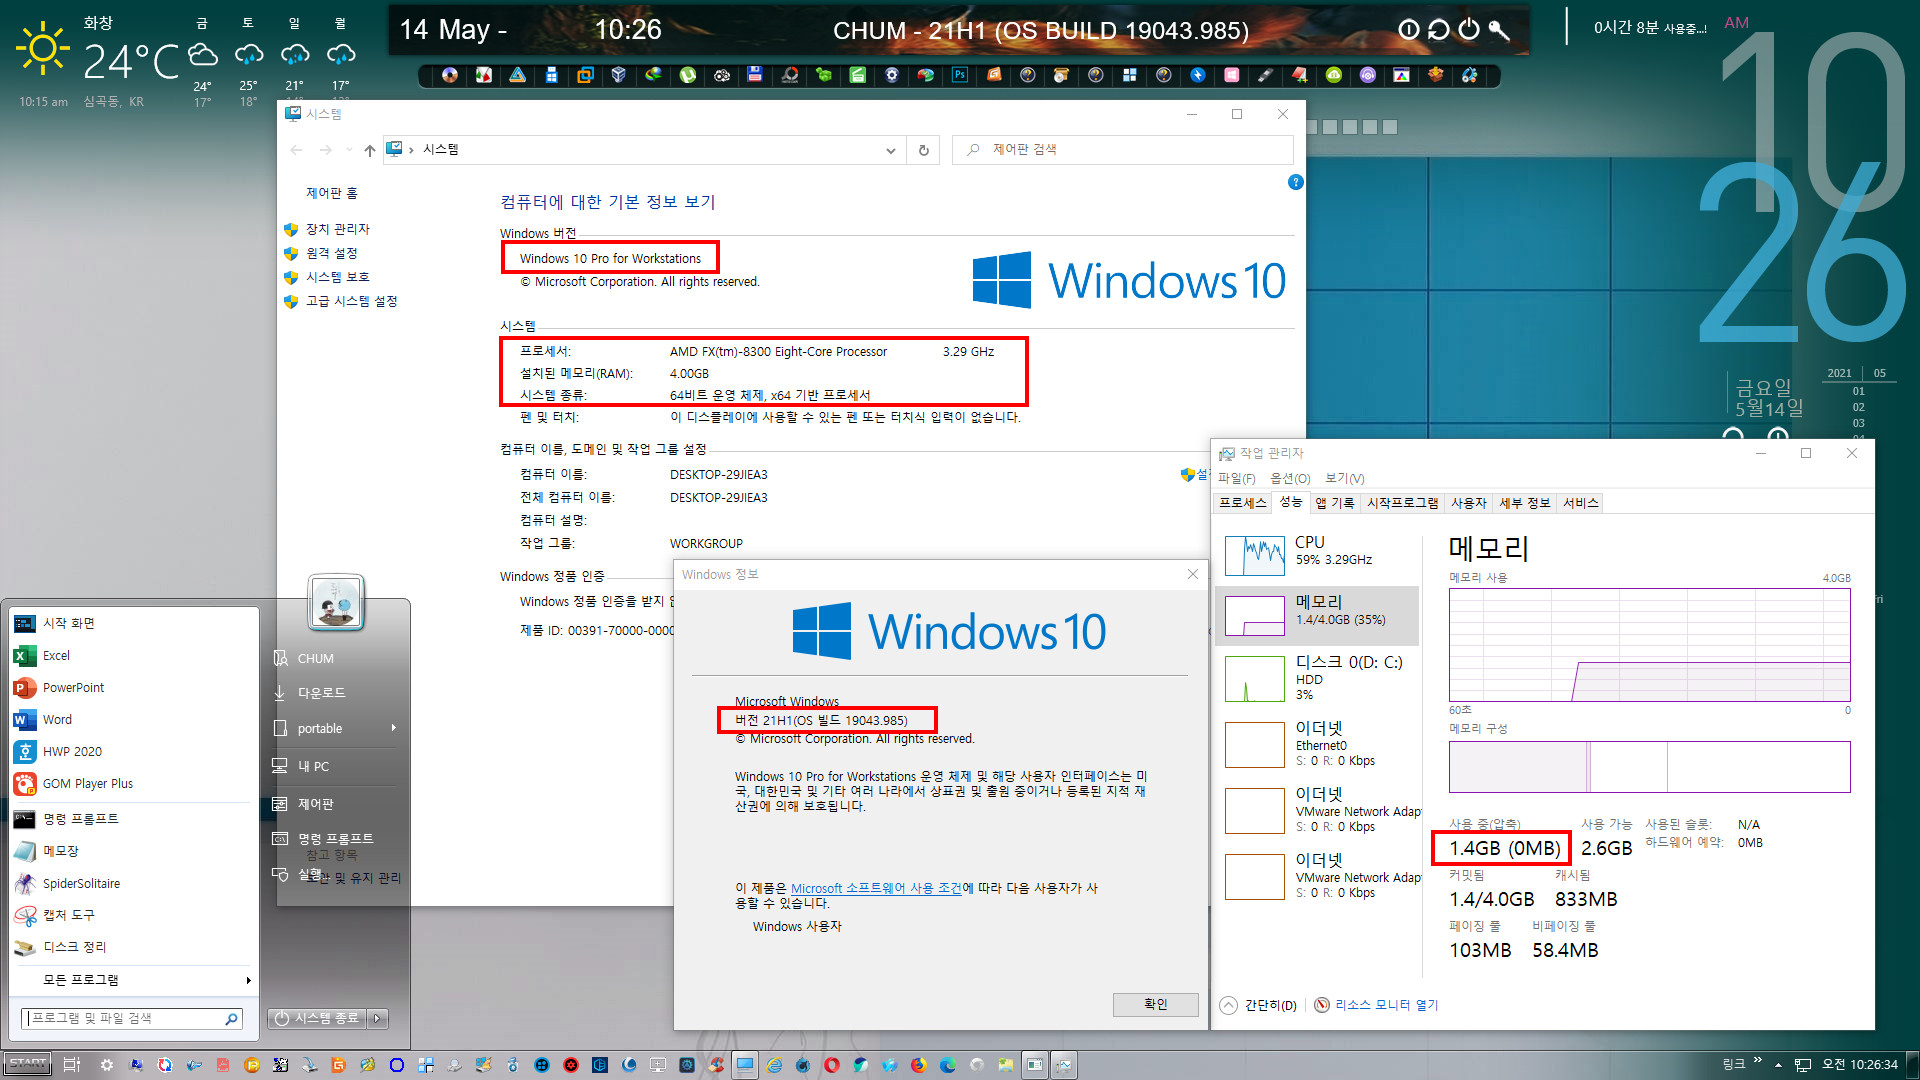Switch to 프로세스 tab in Task Manager
This screenshot has height=1080, width=1920.
(1242, 503)
